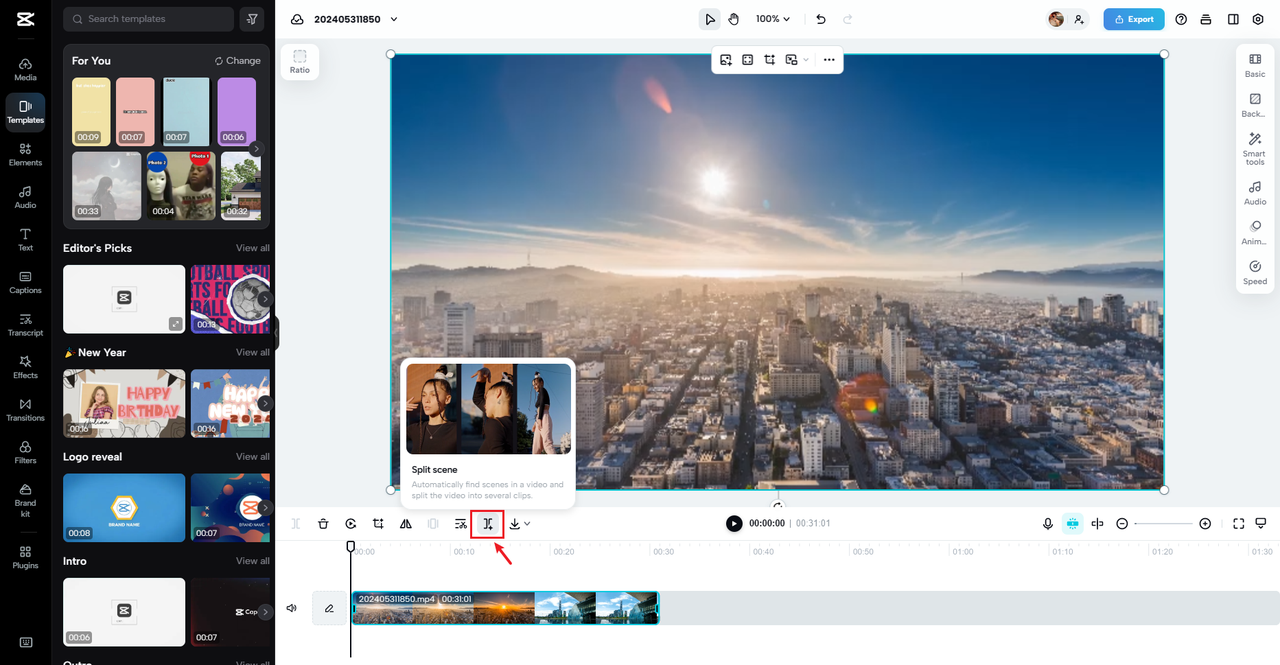Show more Logo reveal templates arrow
This screenshot has width=1280, height=665.
click(264, 507)
